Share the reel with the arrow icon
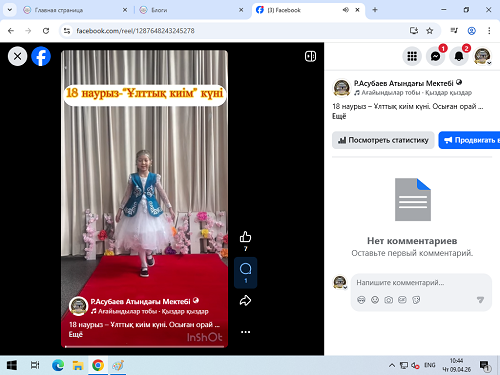Screen dimensions: 500x375 coord(245,300)
